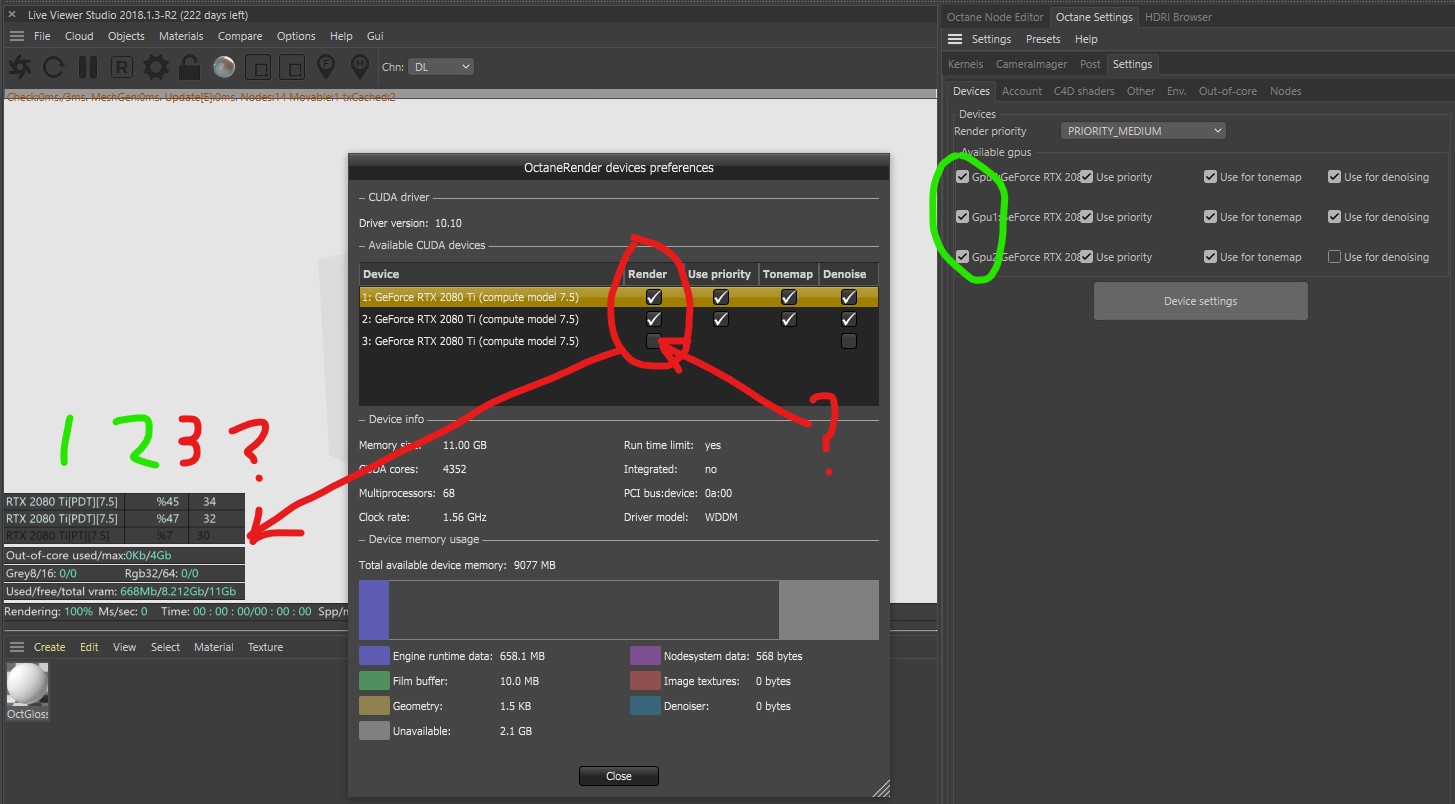Viewport: 1455px width, 804px height.
Task: Select the pin icon marked M
Action: (x=360, y=67)
